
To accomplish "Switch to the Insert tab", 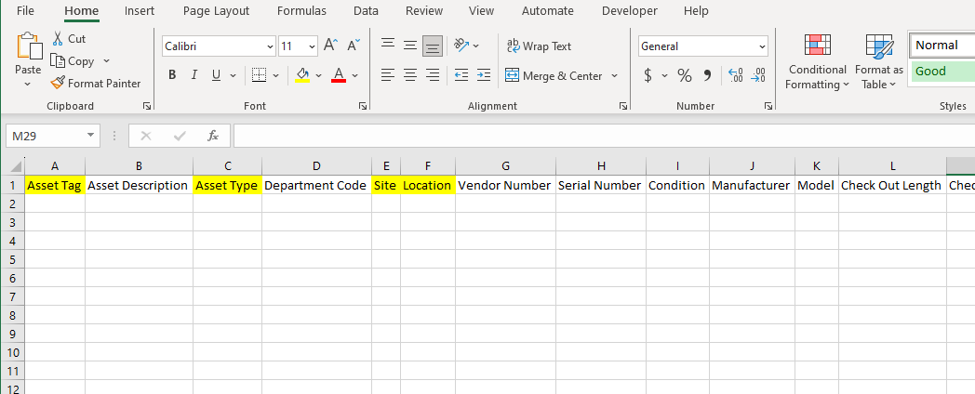I will point(139,11).
